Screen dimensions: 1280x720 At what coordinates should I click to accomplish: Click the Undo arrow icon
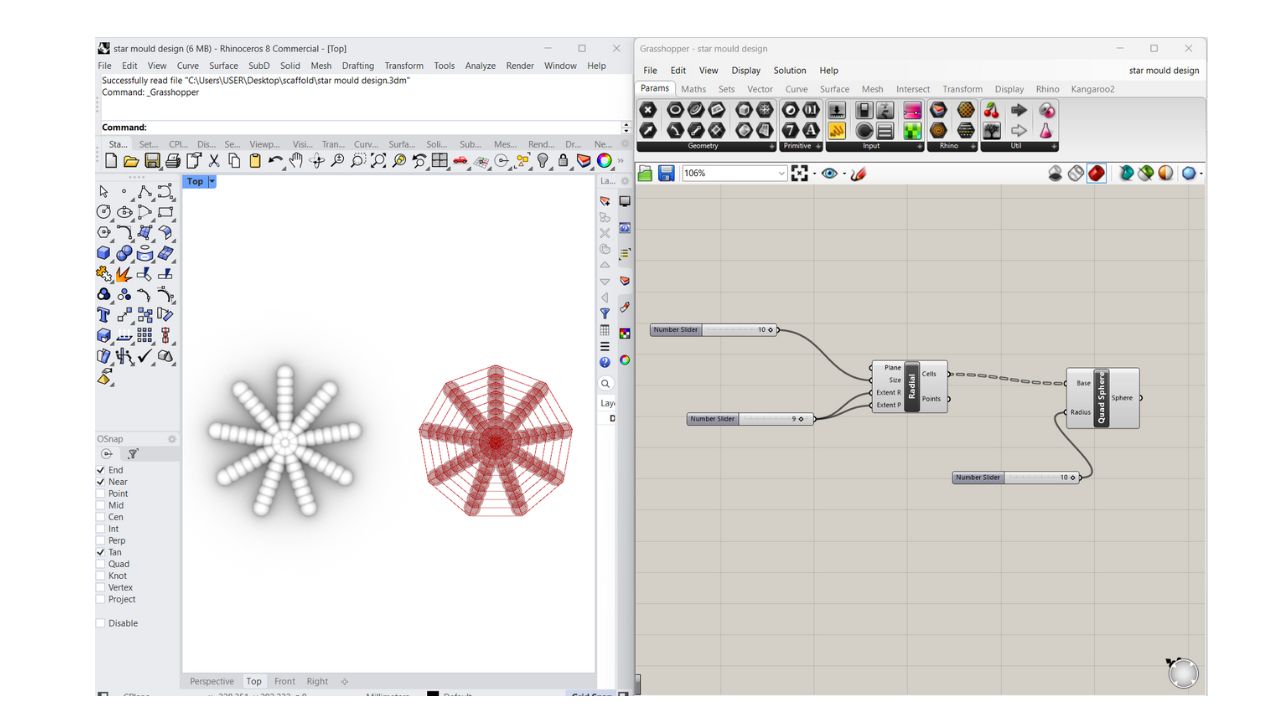click(x=275, y=161)
